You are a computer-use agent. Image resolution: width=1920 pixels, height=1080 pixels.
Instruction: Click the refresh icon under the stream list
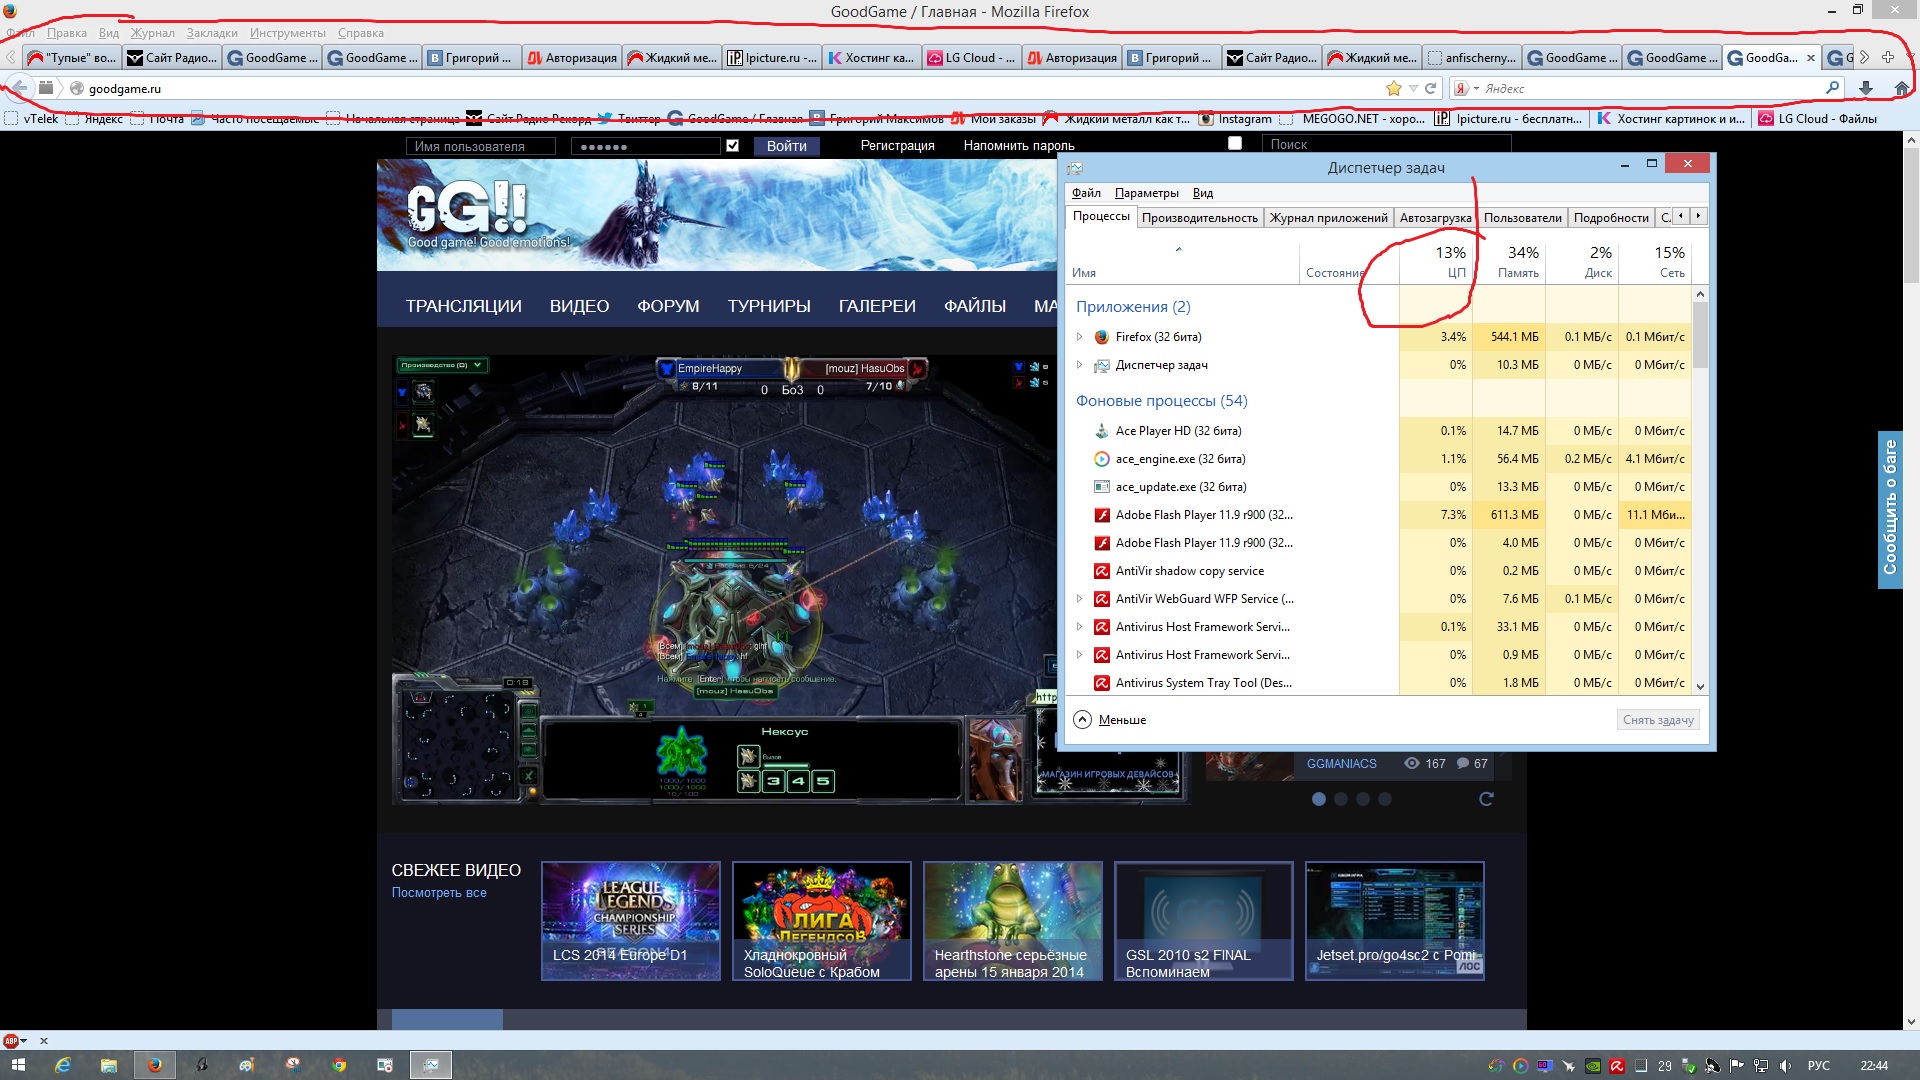point(1486,799)
